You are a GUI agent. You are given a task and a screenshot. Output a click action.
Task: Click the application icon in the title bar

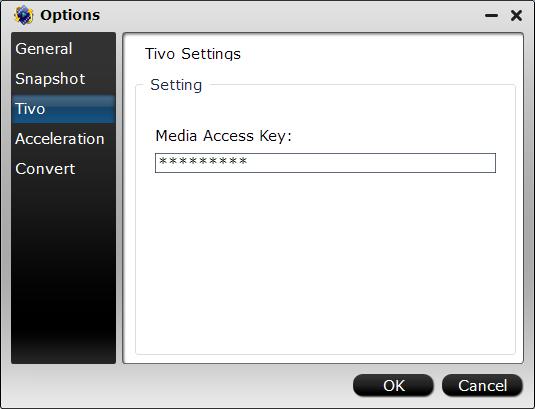(x=24, y=15)
